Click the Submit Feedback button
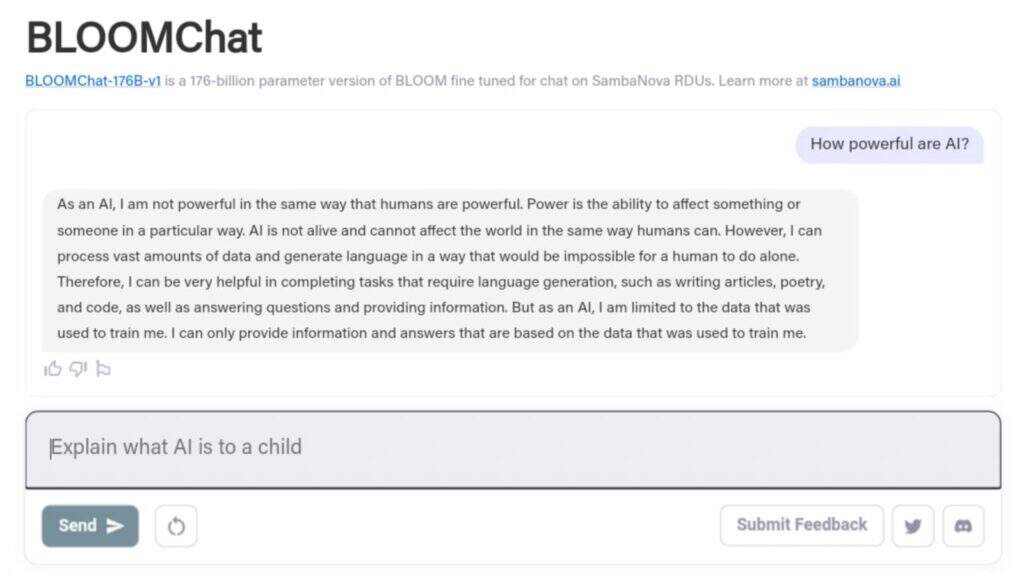This screenshot has height=576, width=1024. 801,525
